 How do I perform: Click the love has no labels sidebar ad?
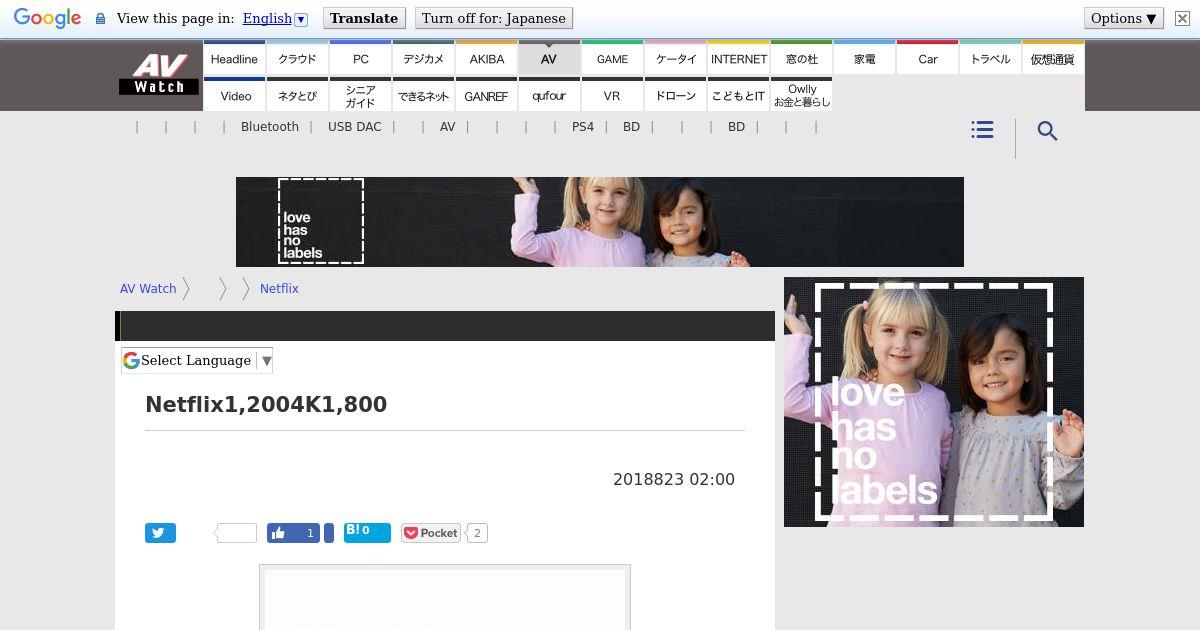coord(934,402)
